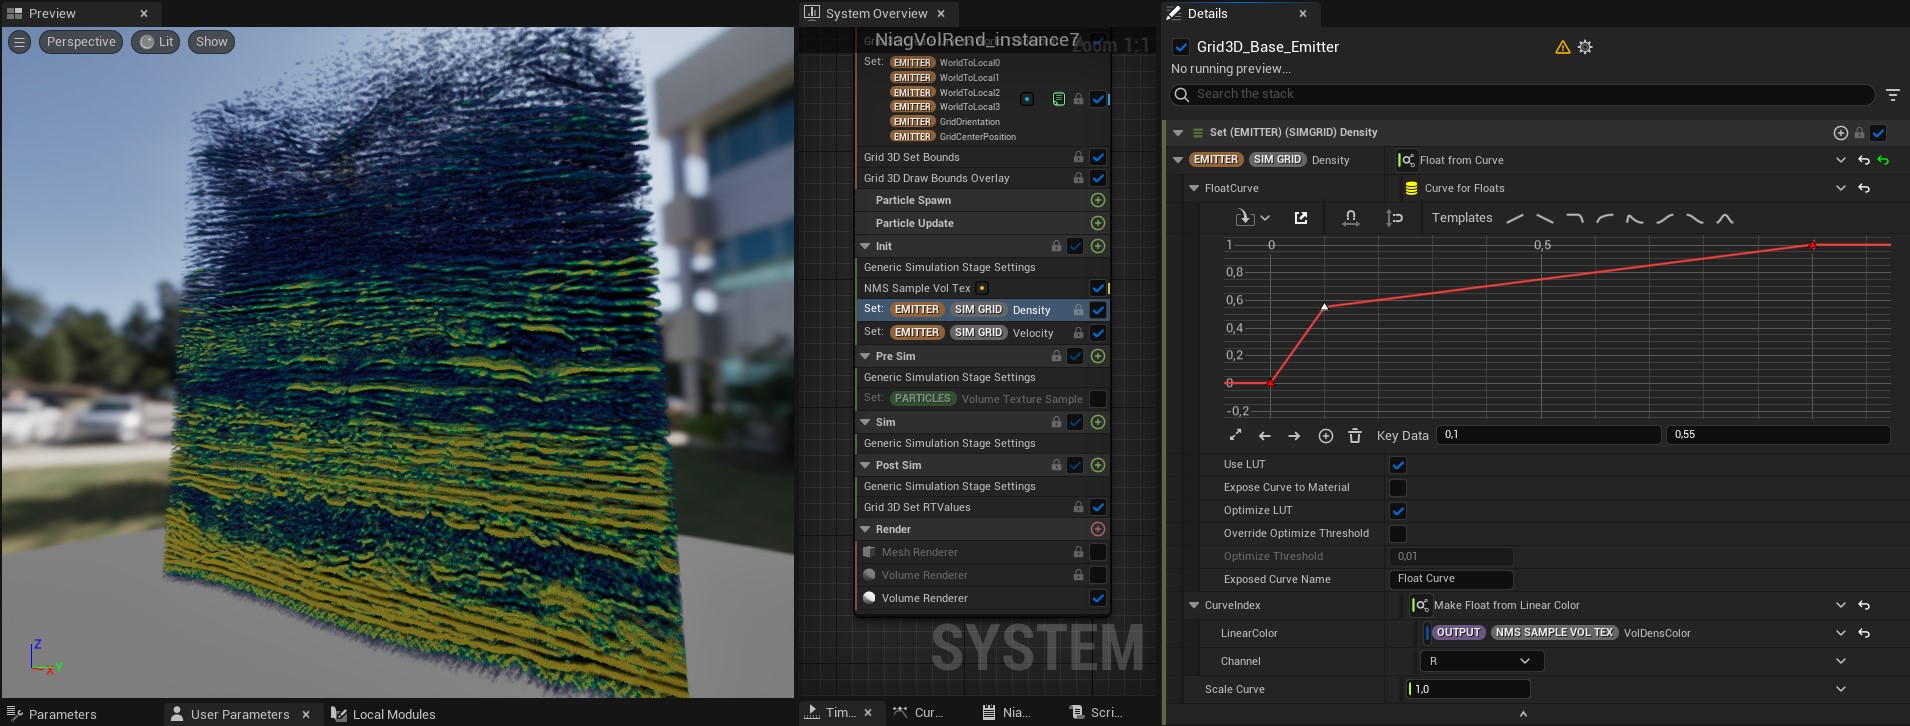This screenshot has height=726, width=1910.
Task: Select the enabled Volume Renderer row
Action: tap(983, 598)
